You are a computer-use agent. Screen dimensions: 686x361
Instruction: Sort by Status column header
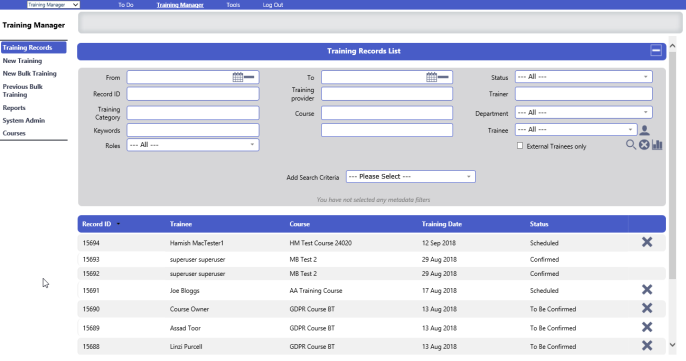(x=539, y=224)
